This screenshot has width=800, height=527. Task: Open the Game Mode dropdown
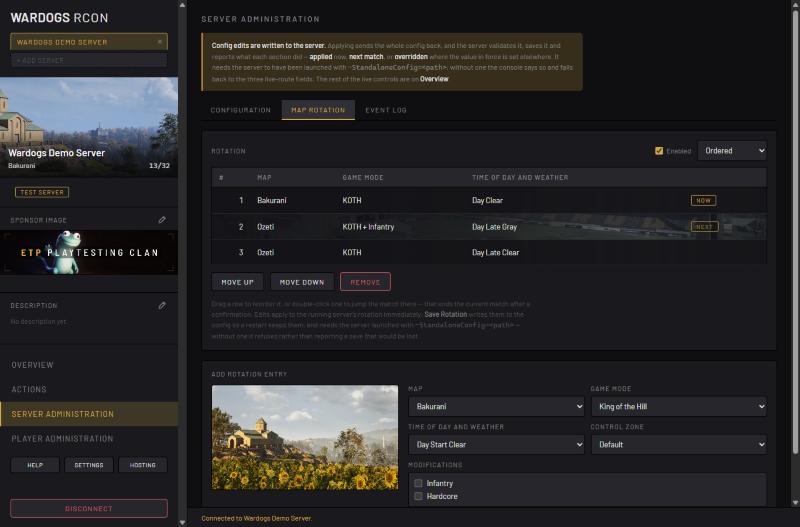tap(679, 406)
